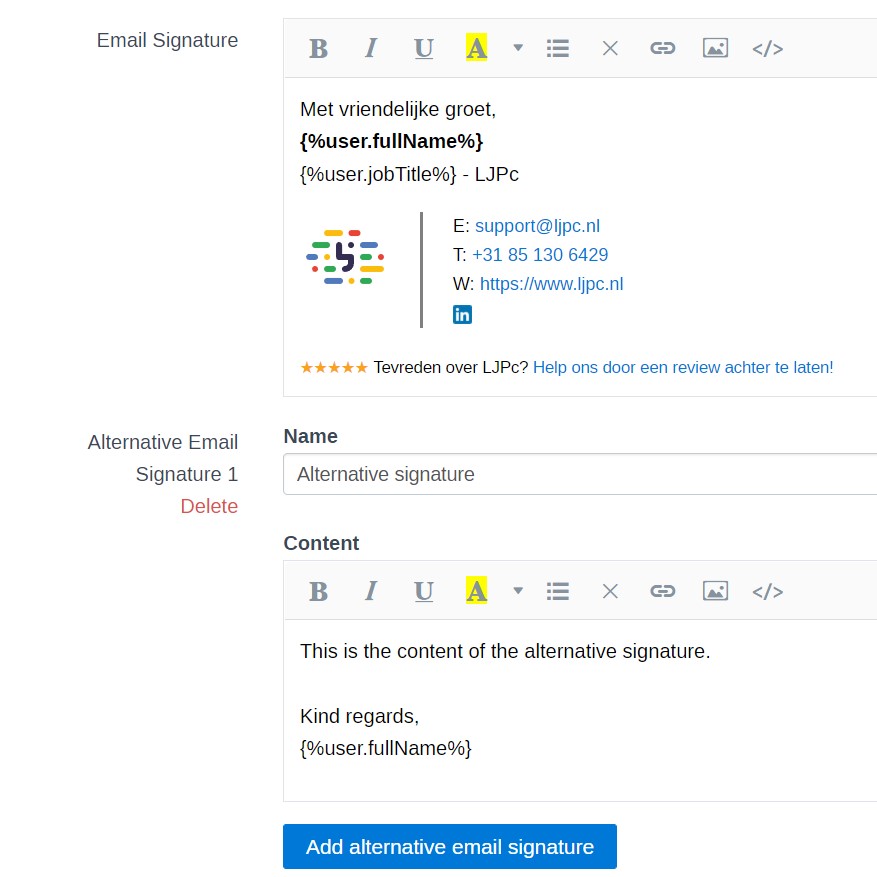The width and height of the screenshot is (877, 877).
Task: Open code view in Email Signature editor
Action: point(767,48)
